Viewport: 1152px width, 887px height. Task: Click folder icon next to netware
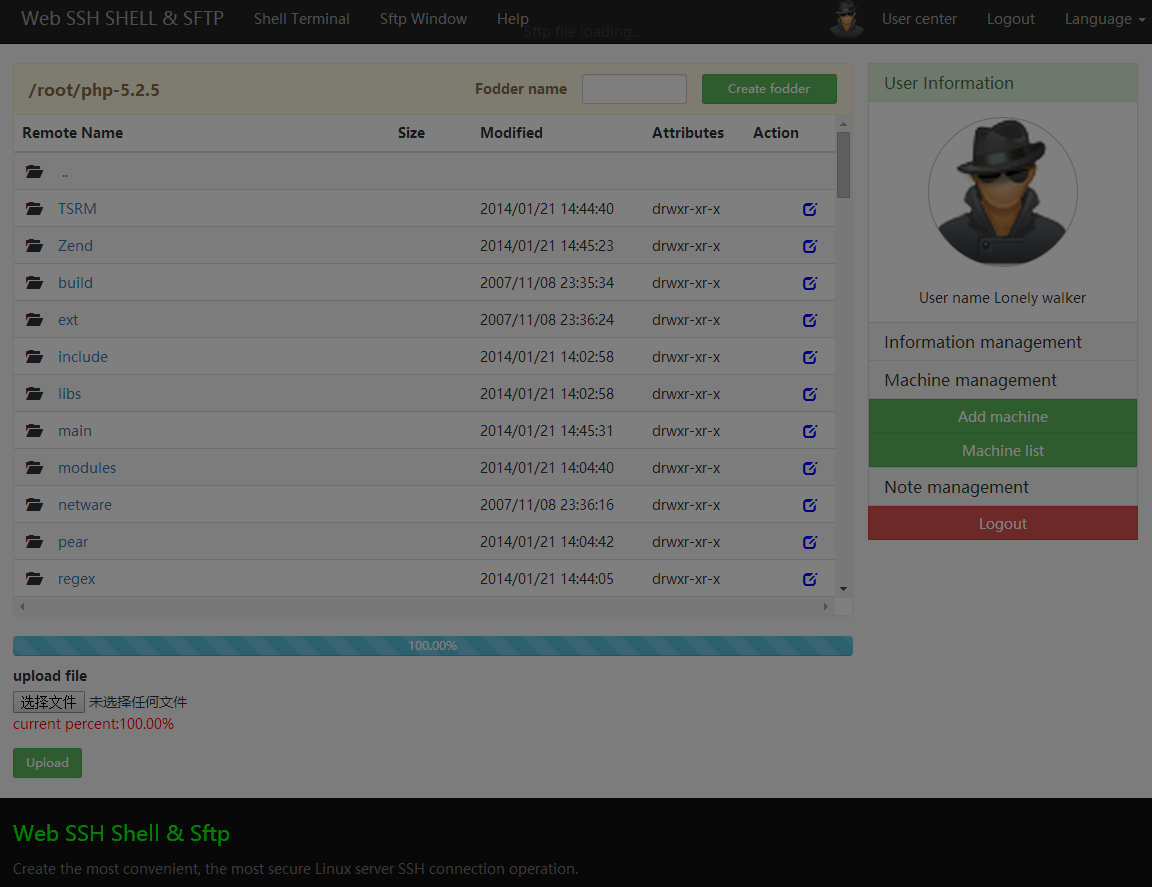[35, 504]
